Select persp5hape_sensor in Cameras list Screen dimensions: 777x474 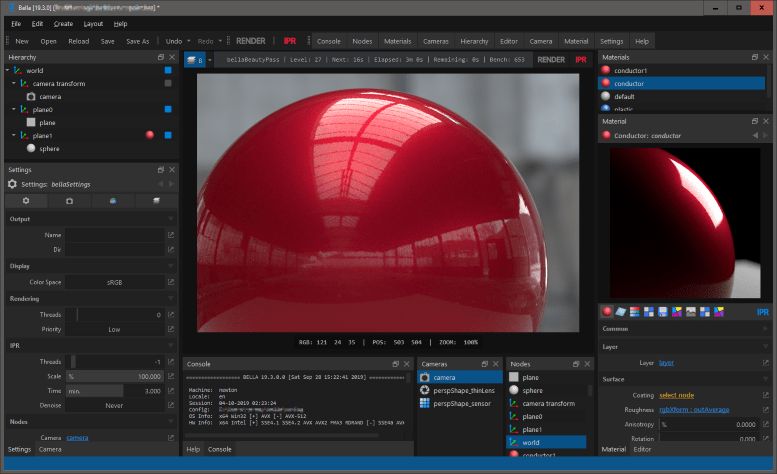click(461, 403)
